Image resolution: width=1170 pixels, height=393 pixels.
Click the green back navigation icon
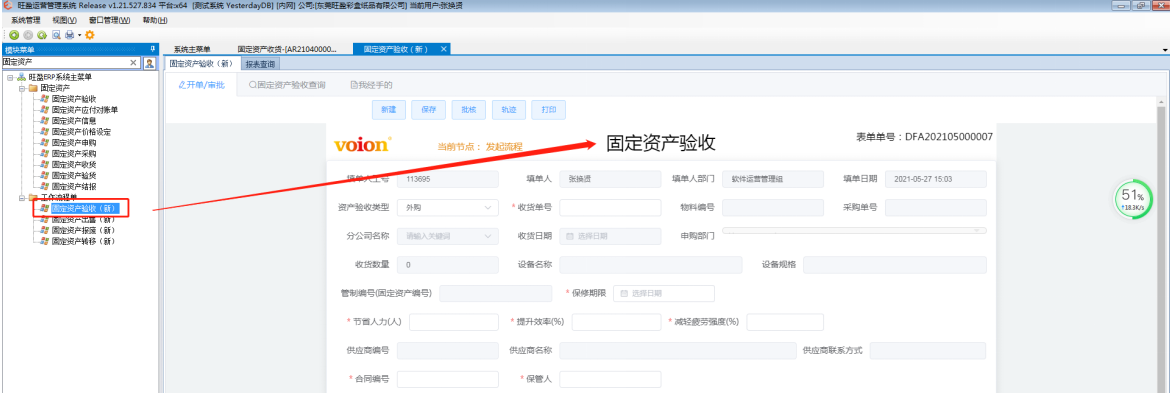14,35
